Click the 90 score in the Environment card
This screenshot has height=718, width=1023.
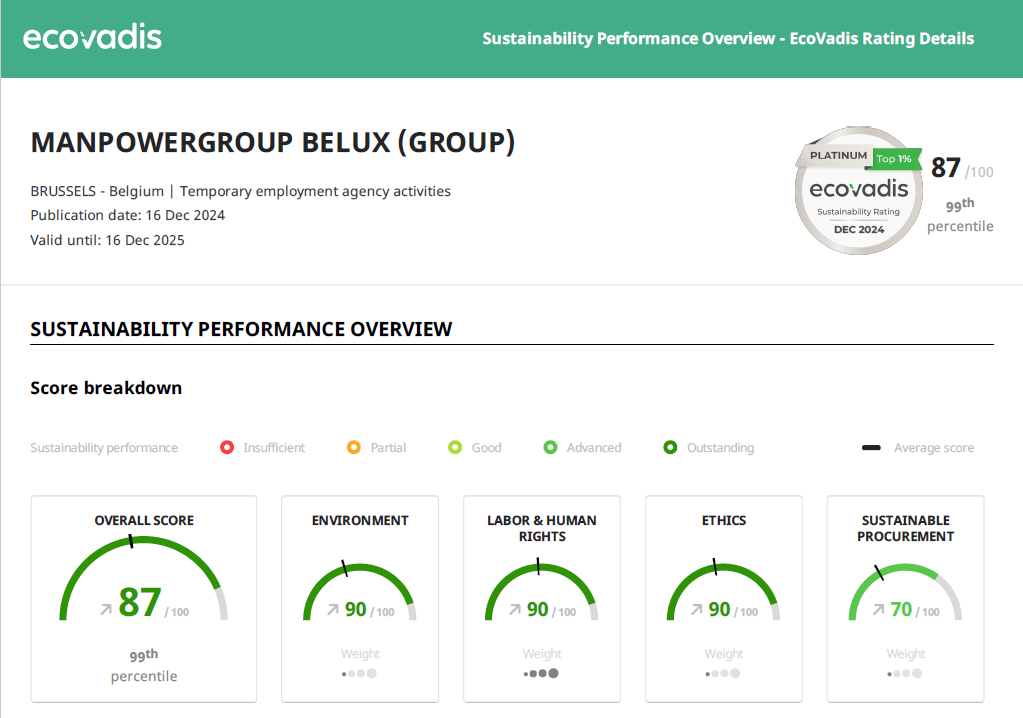click(356, 609)
